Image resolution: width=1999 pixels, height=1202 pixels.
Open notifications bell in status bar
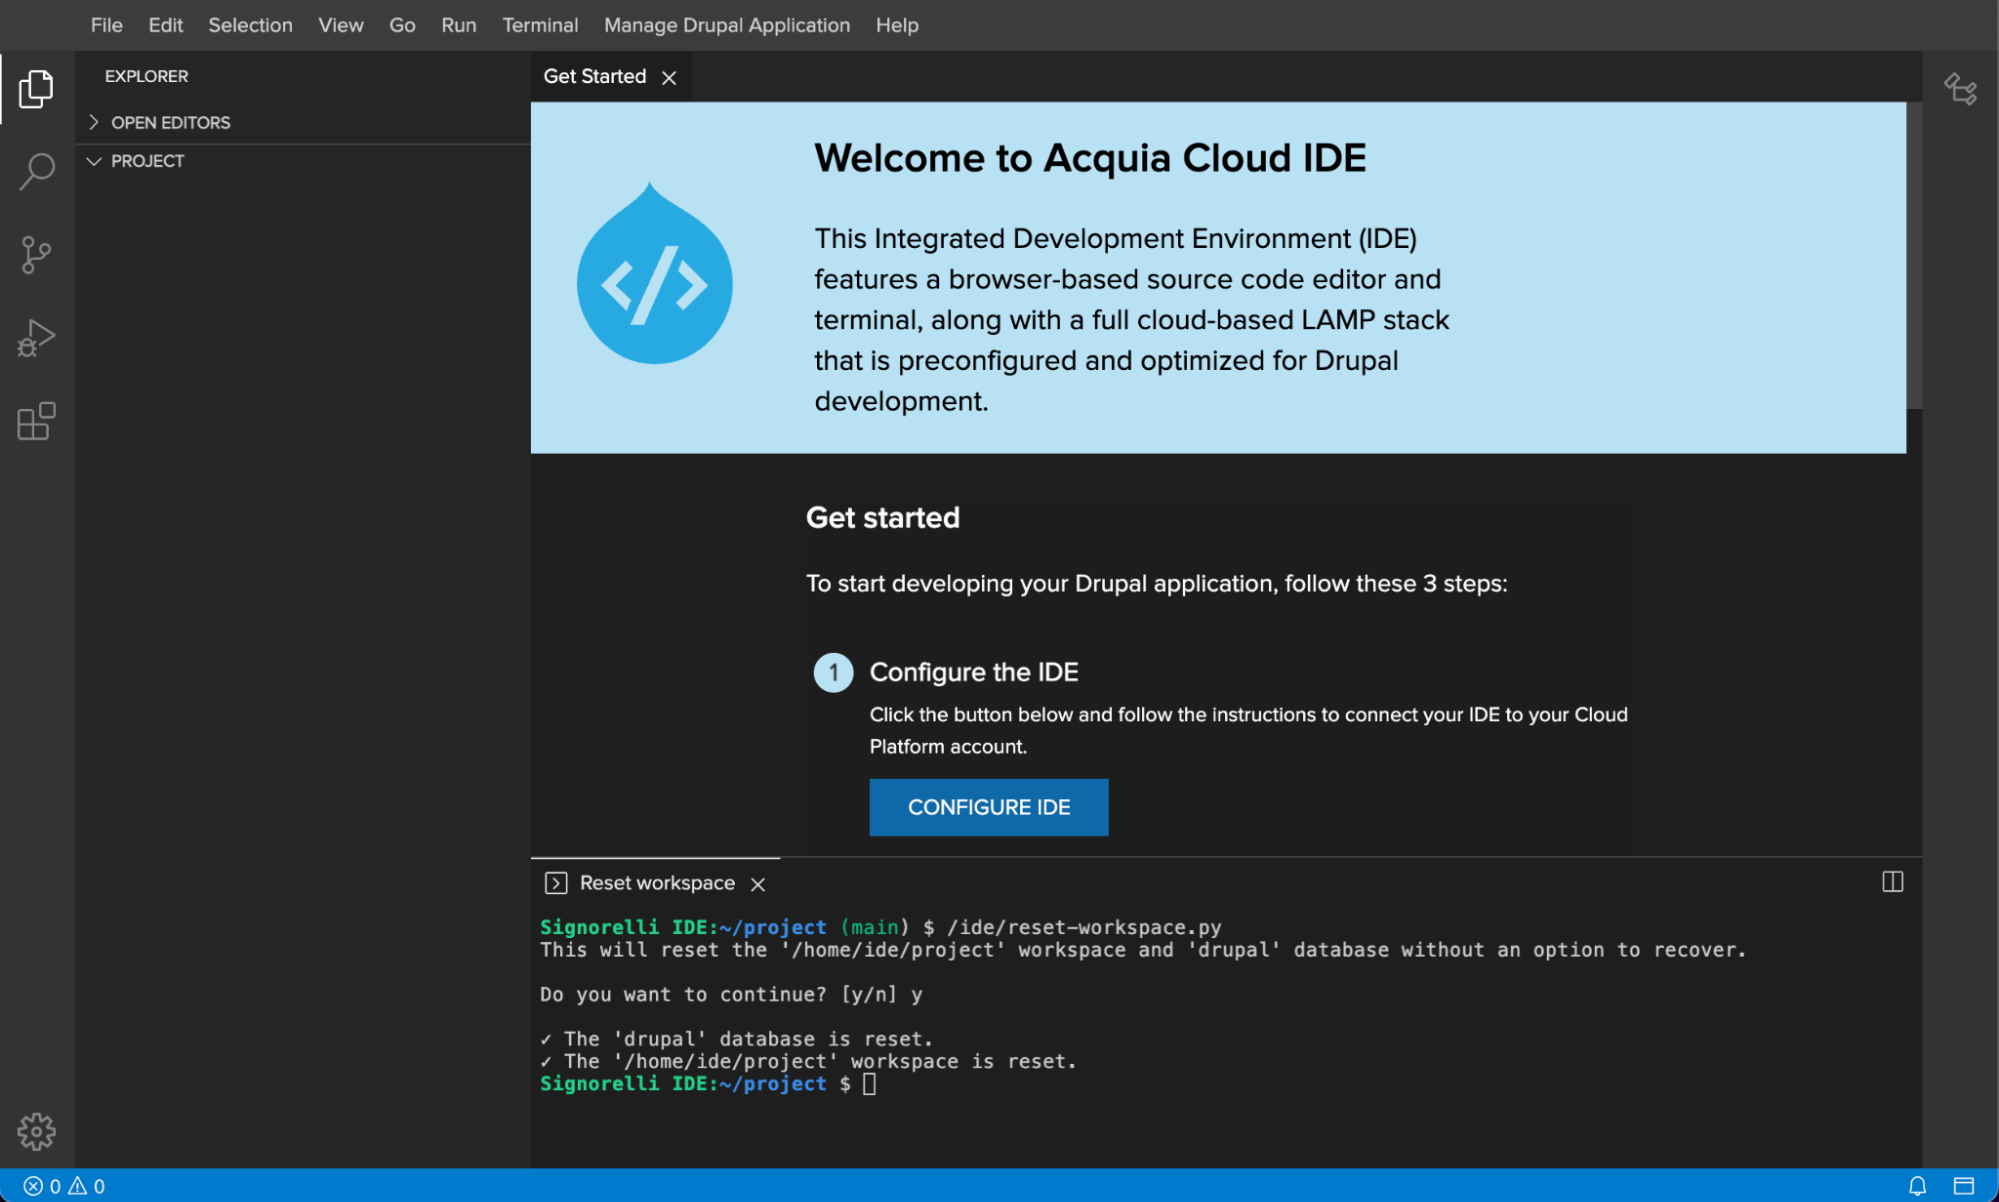(x=1917, y=1186)
